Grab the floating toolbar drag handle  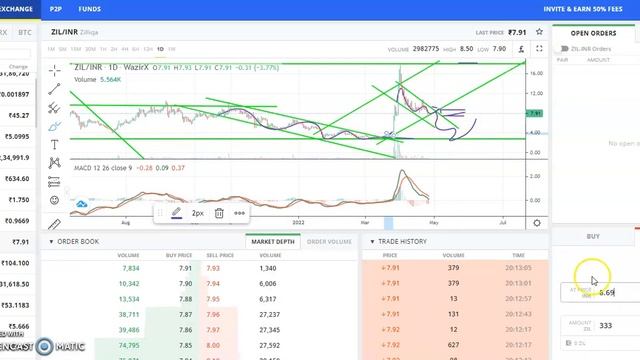pyautogui.click(x=160, y=213)
